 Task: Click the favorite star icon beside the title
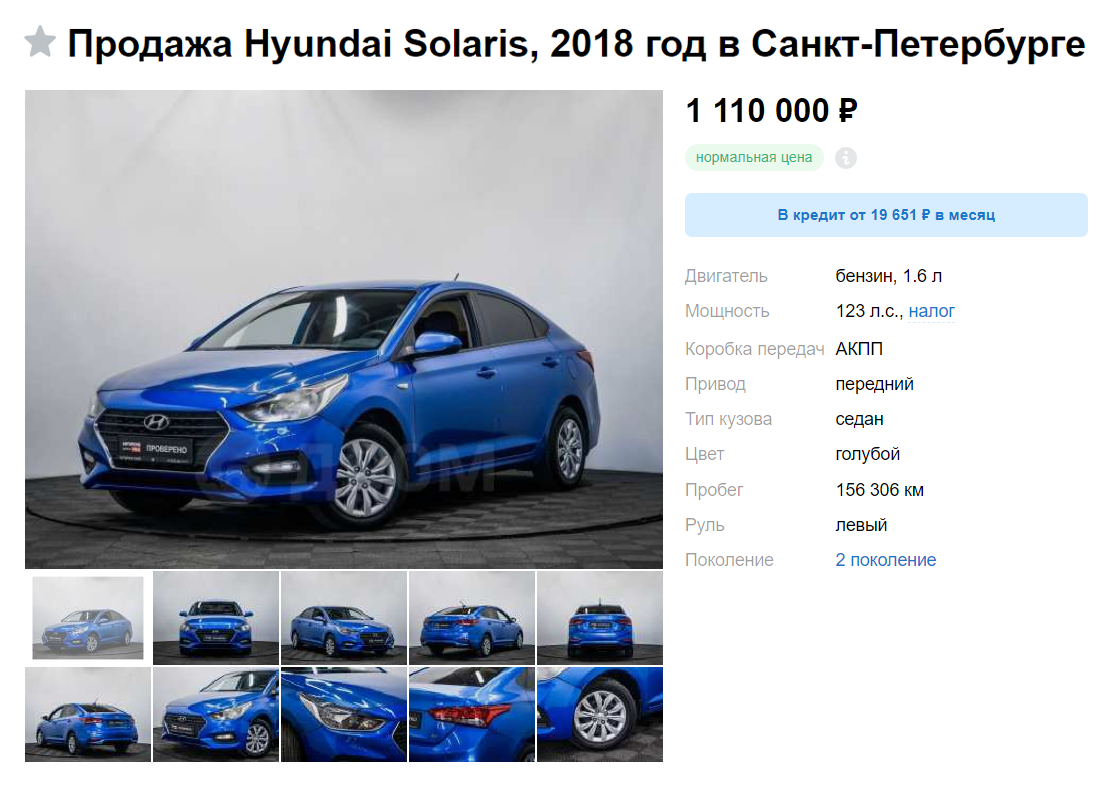[x=40, y=42]
